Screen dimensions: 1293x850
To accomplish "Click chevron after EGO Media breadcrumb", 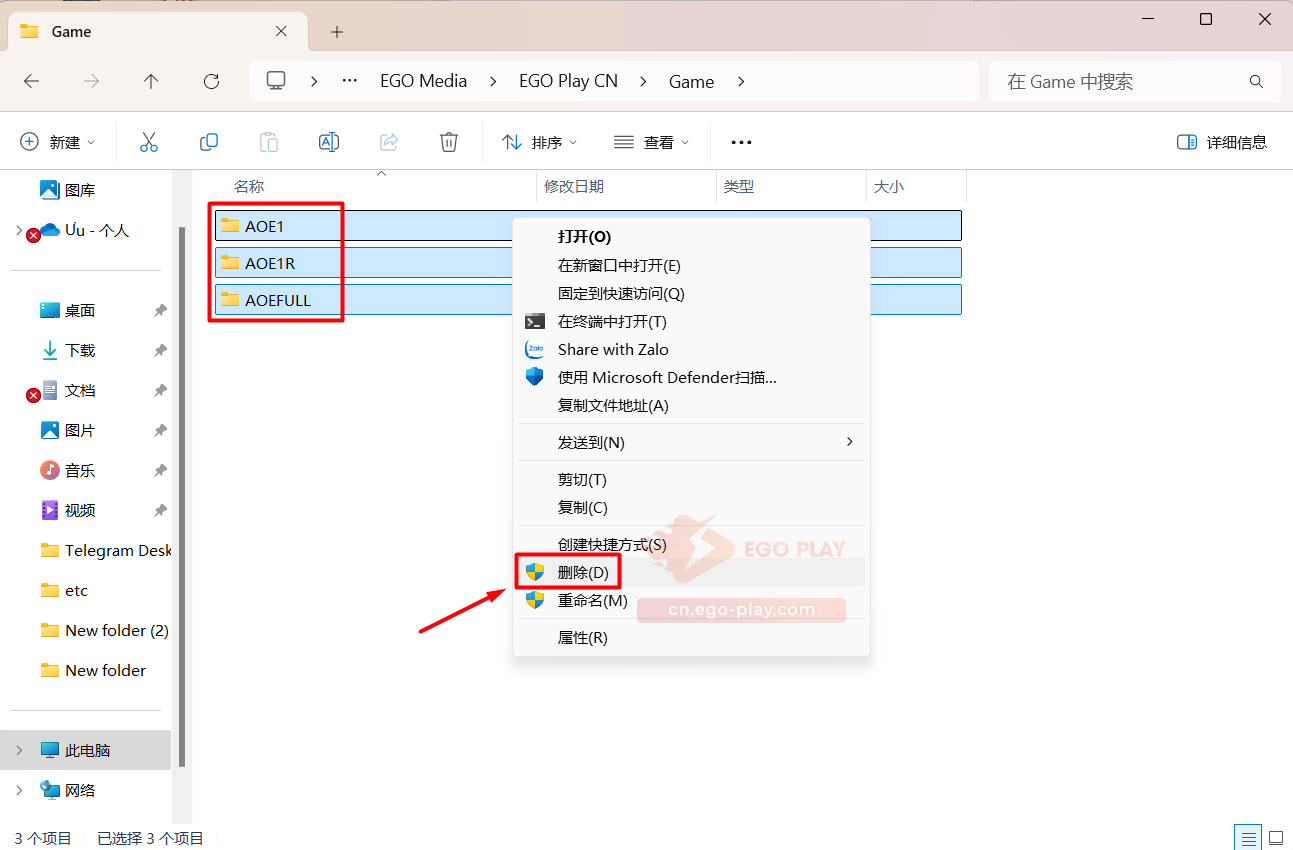I will tap(493, 81).
